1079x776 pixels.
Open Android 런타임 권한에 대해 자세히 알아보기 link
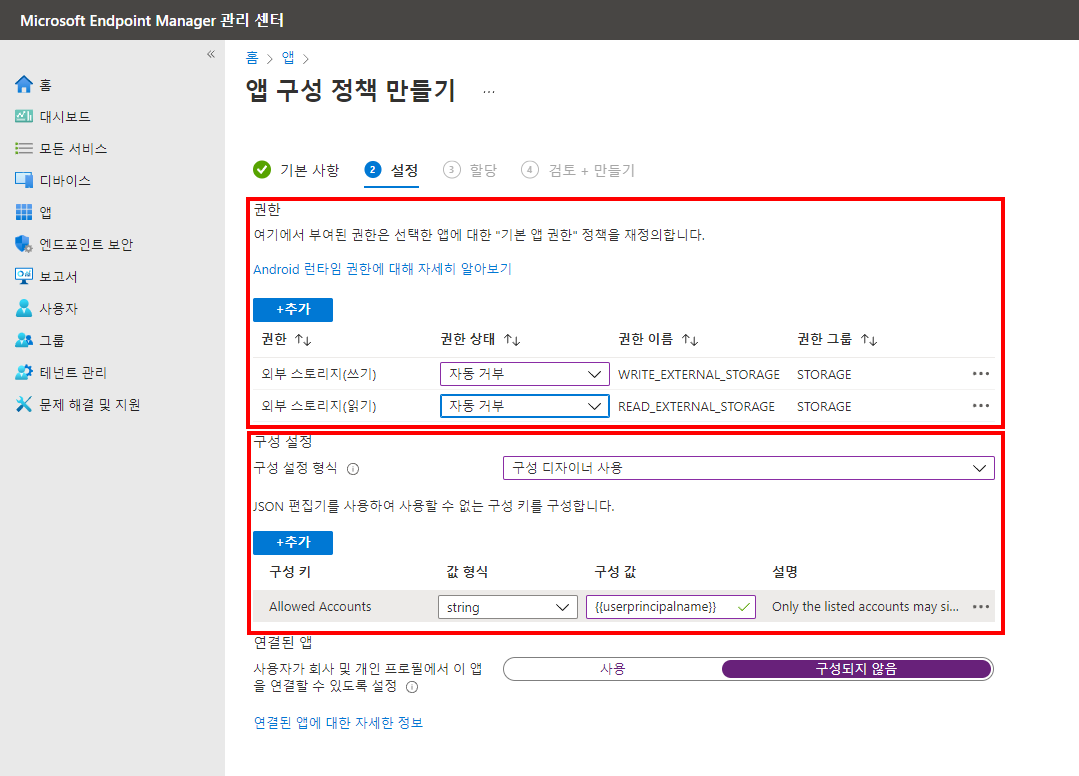pos(383,269)
